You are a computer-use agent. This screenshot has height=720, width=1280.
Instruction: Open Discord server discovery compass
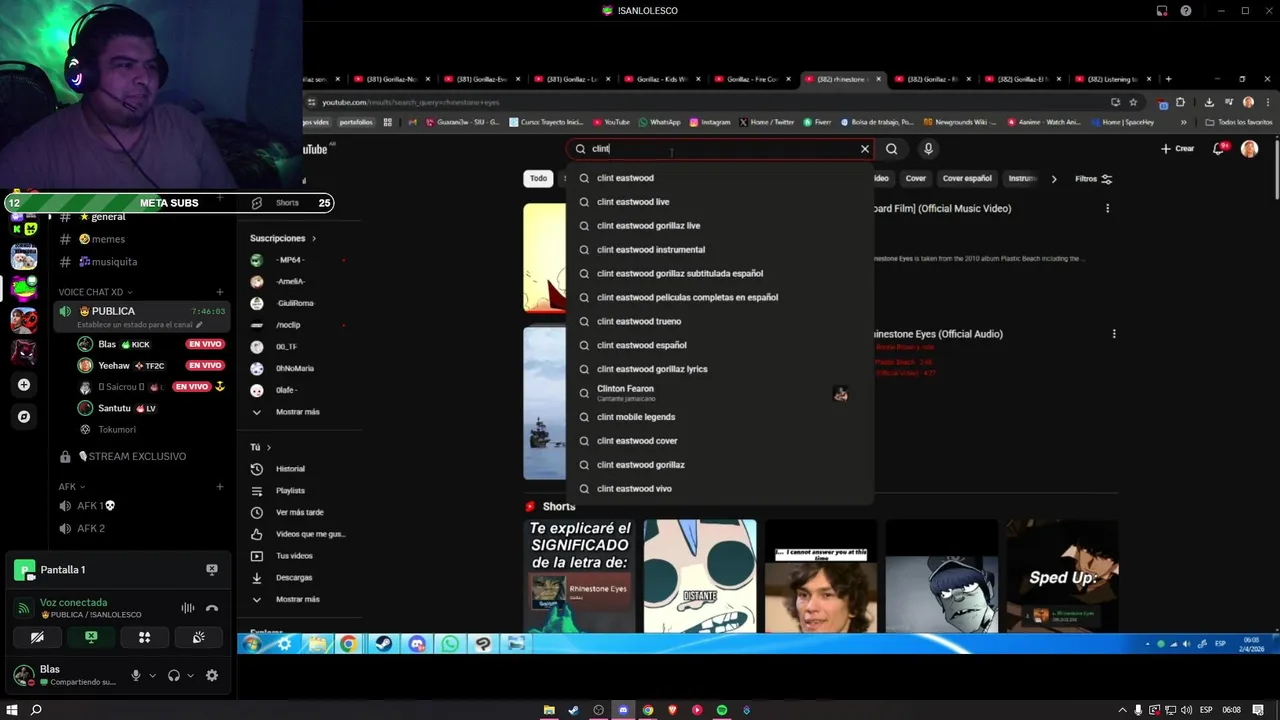pos(24,417)
